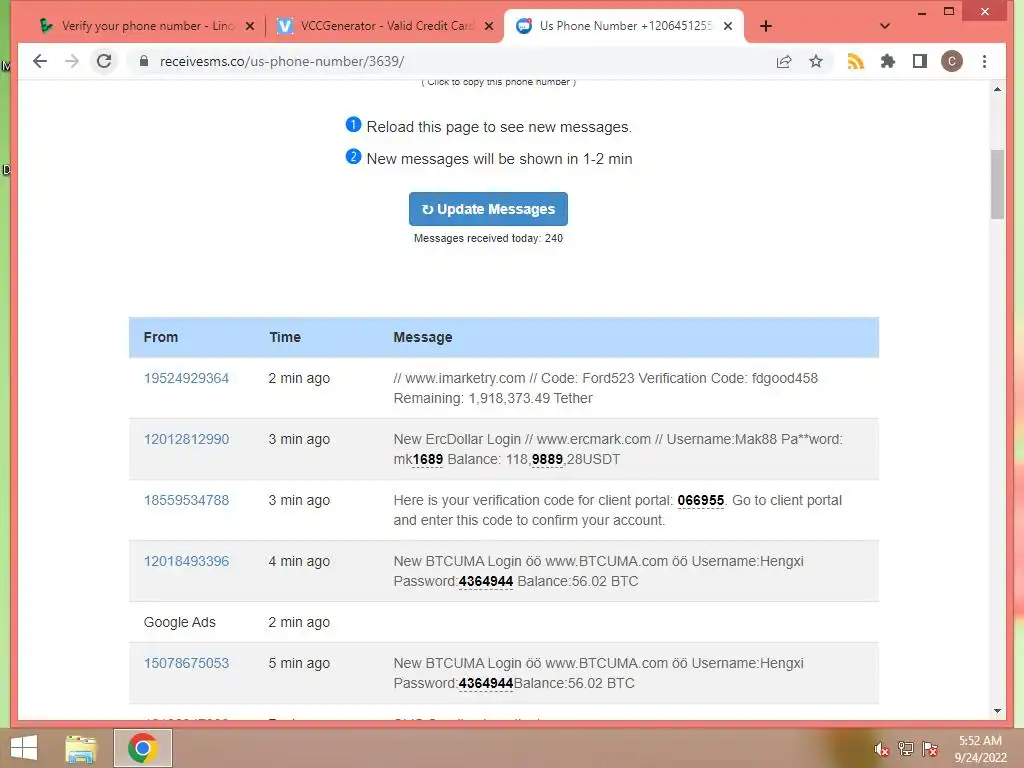Image resolution: width=1024 pixels, height=768 pixels.
Task: Click 'Reload this page to see new messages'
Action: (x=499, y=127)
